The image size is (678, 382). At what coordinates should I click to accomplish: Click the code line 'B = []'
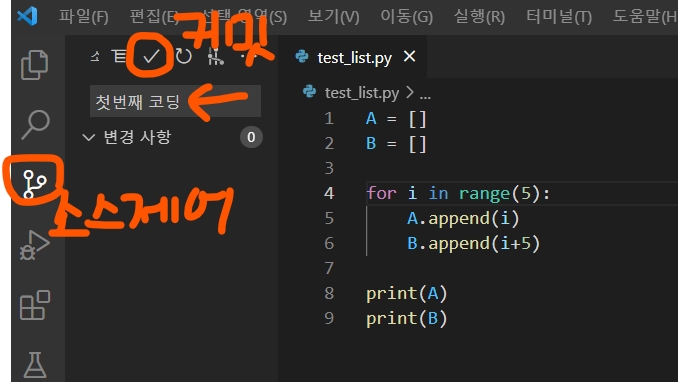(396, 144)
